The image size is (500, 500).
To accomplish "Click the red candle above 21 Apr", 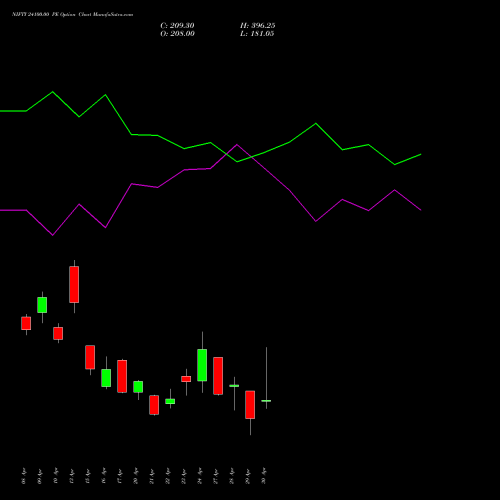I will (154, 405).
